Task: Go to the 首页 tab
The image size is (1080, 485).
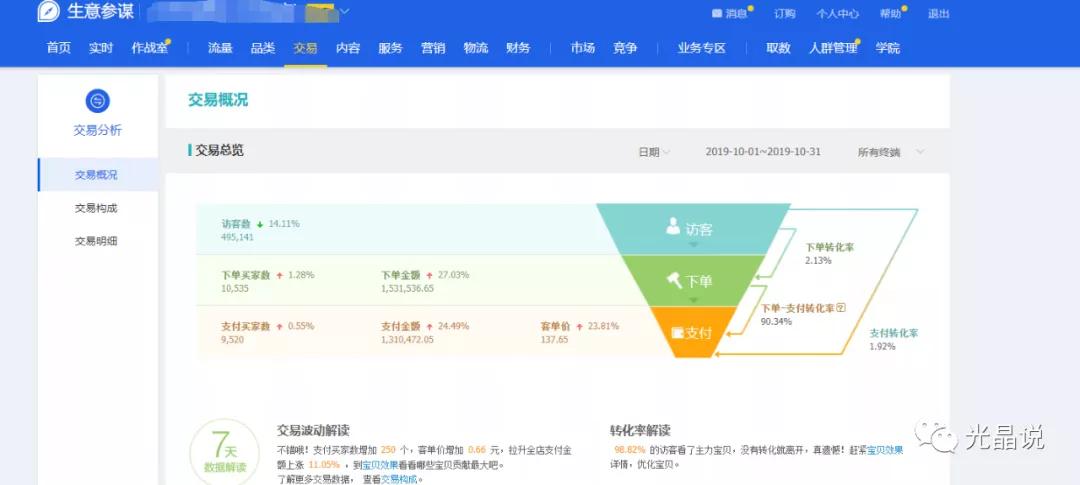Action: (x=59, y=48)
